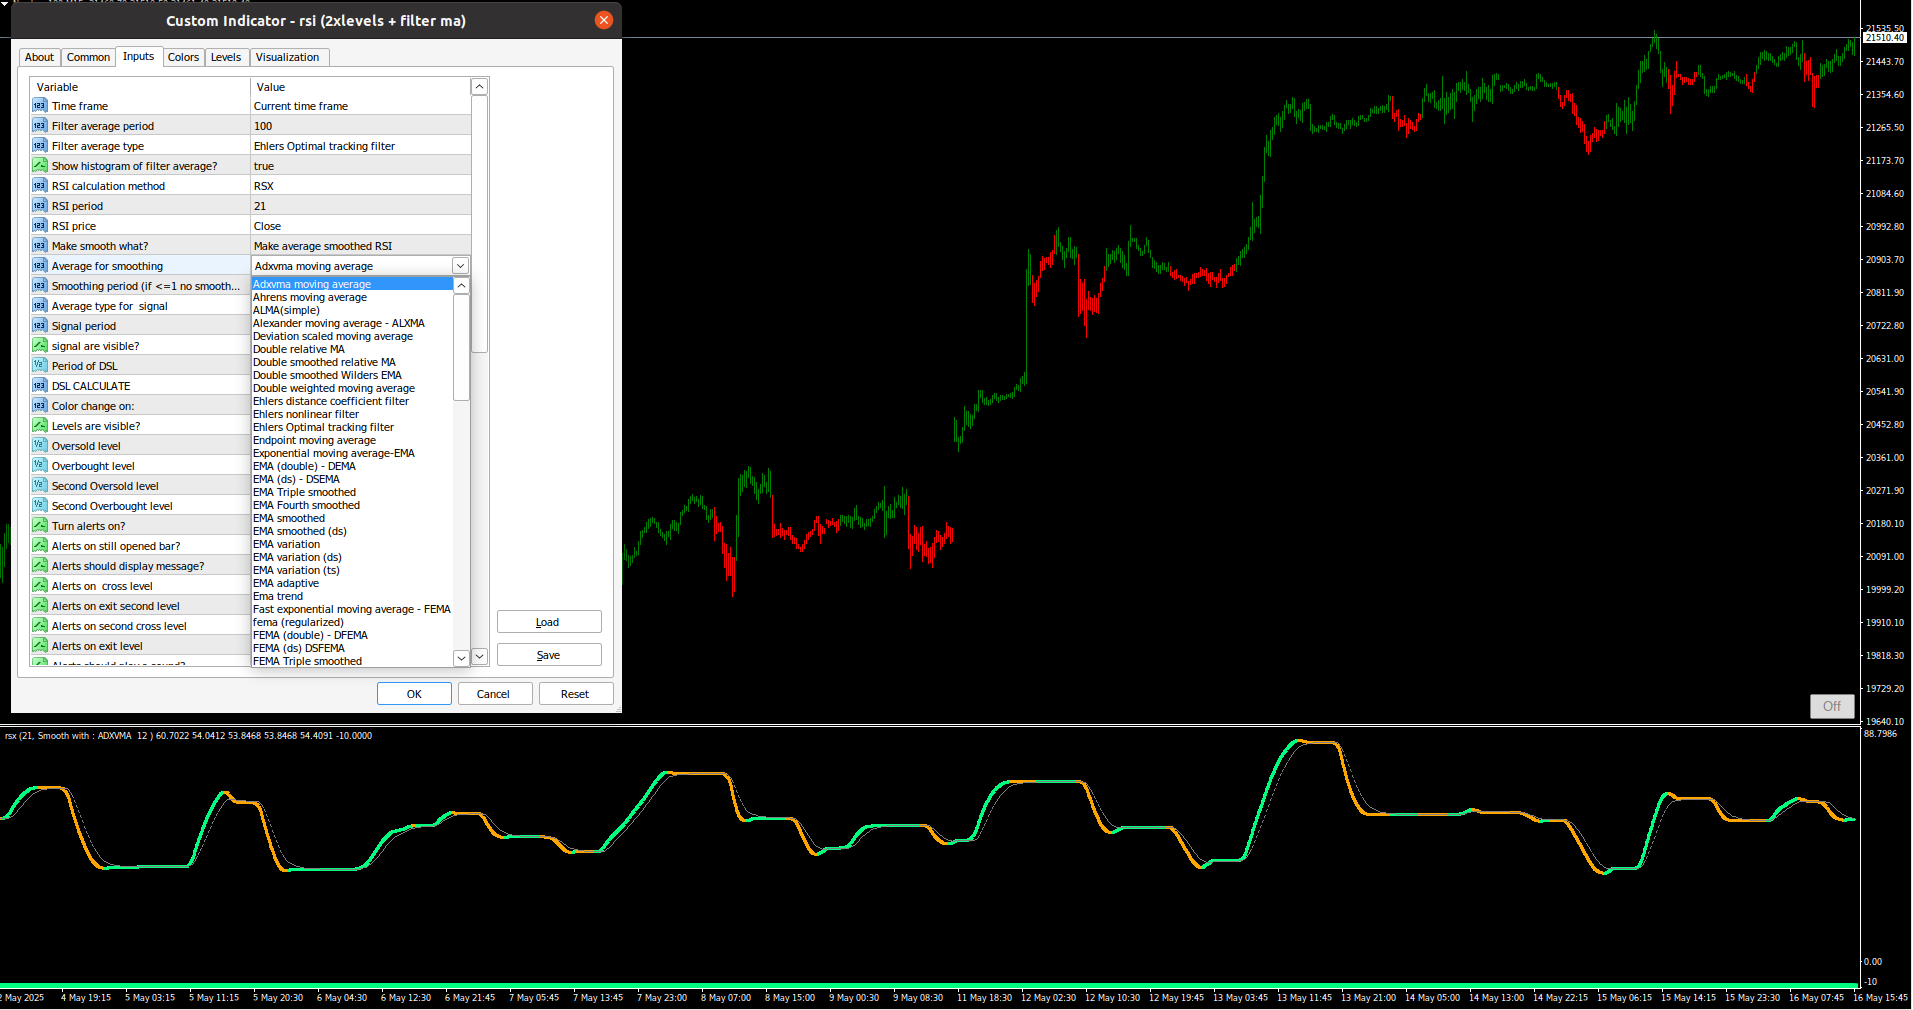The height and width of the screenshot is (1010, 1913).
Task: Switch to the Colors tab
Action: tap(183, 57)
